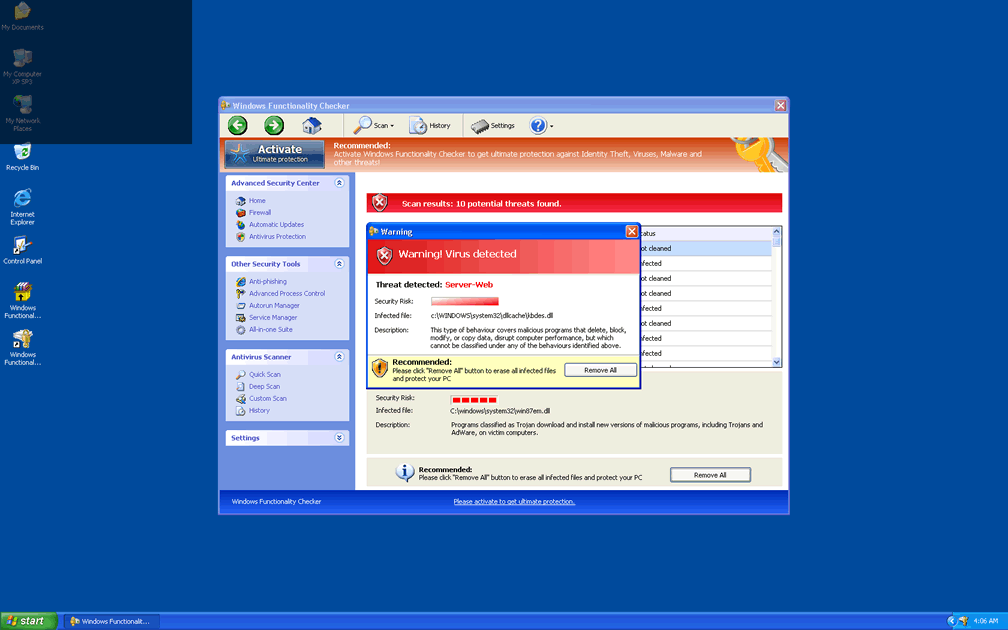Click the home icon in toolbar
The width and height of the screenshot is (1008, 630).
(x=312, y=125)
